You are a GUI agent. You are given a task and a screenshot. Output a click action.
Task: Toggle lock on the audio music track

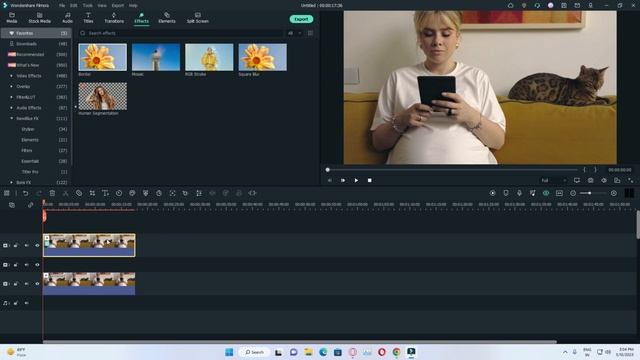pos(16,303)
